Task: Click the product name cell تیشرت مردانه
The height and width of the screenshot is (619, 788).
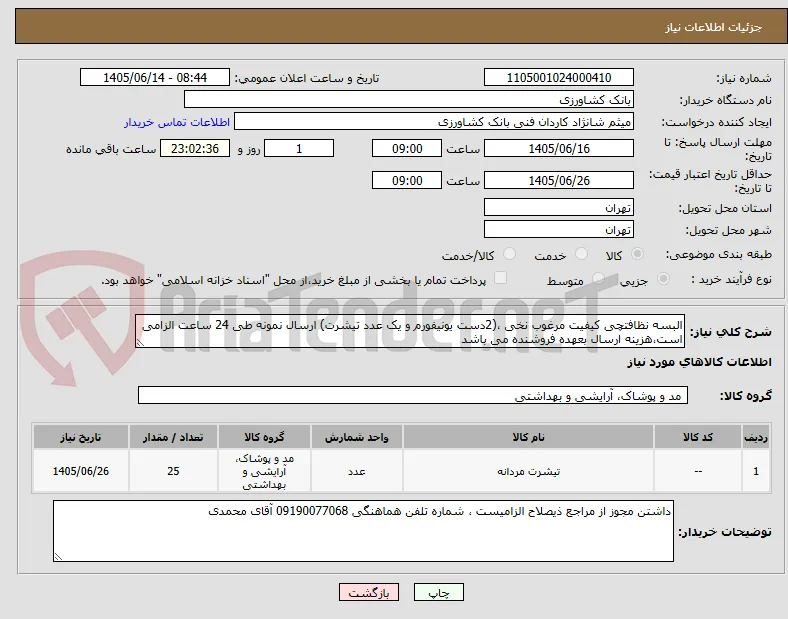Action: point(528,471)
